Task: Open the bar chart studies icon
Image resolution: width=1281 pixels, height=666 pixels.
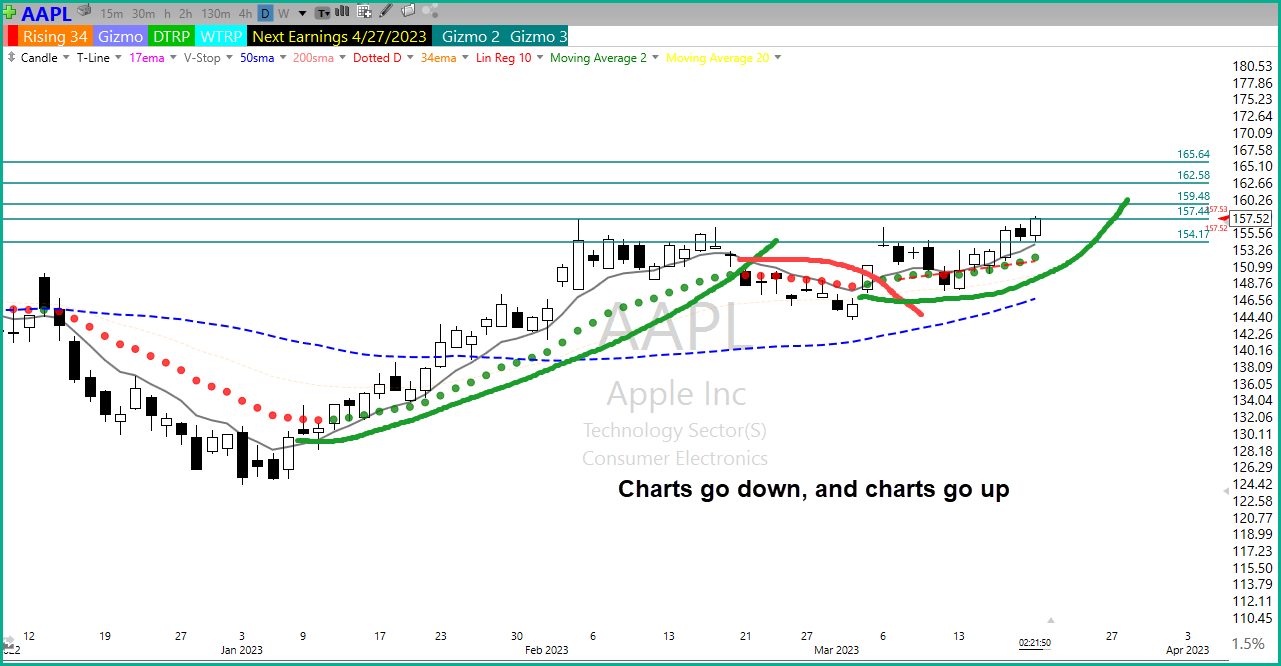Action: (343, 13)
